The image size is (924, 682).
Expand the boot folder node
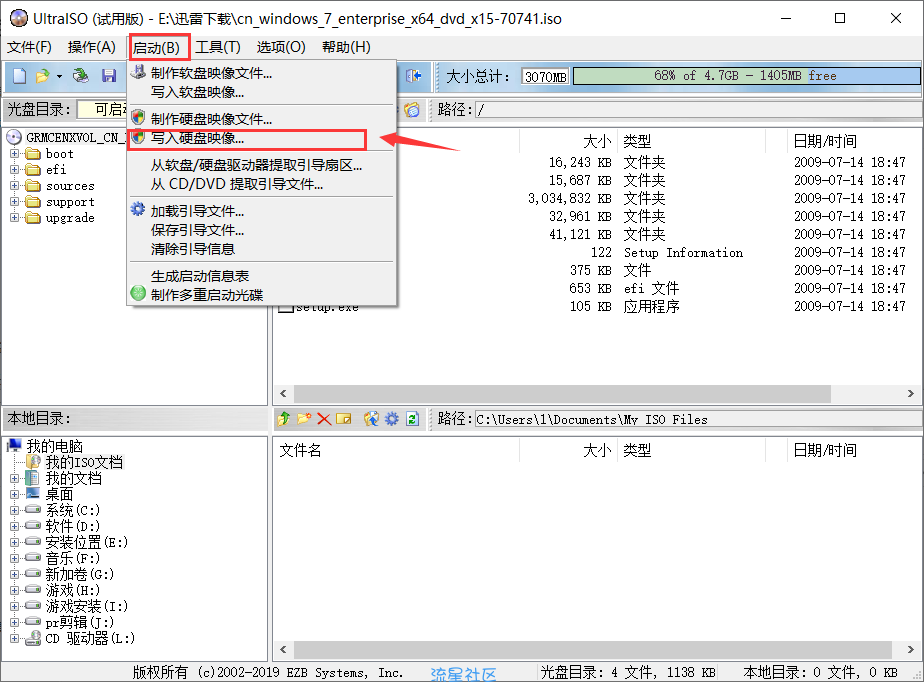coord(14,154)
